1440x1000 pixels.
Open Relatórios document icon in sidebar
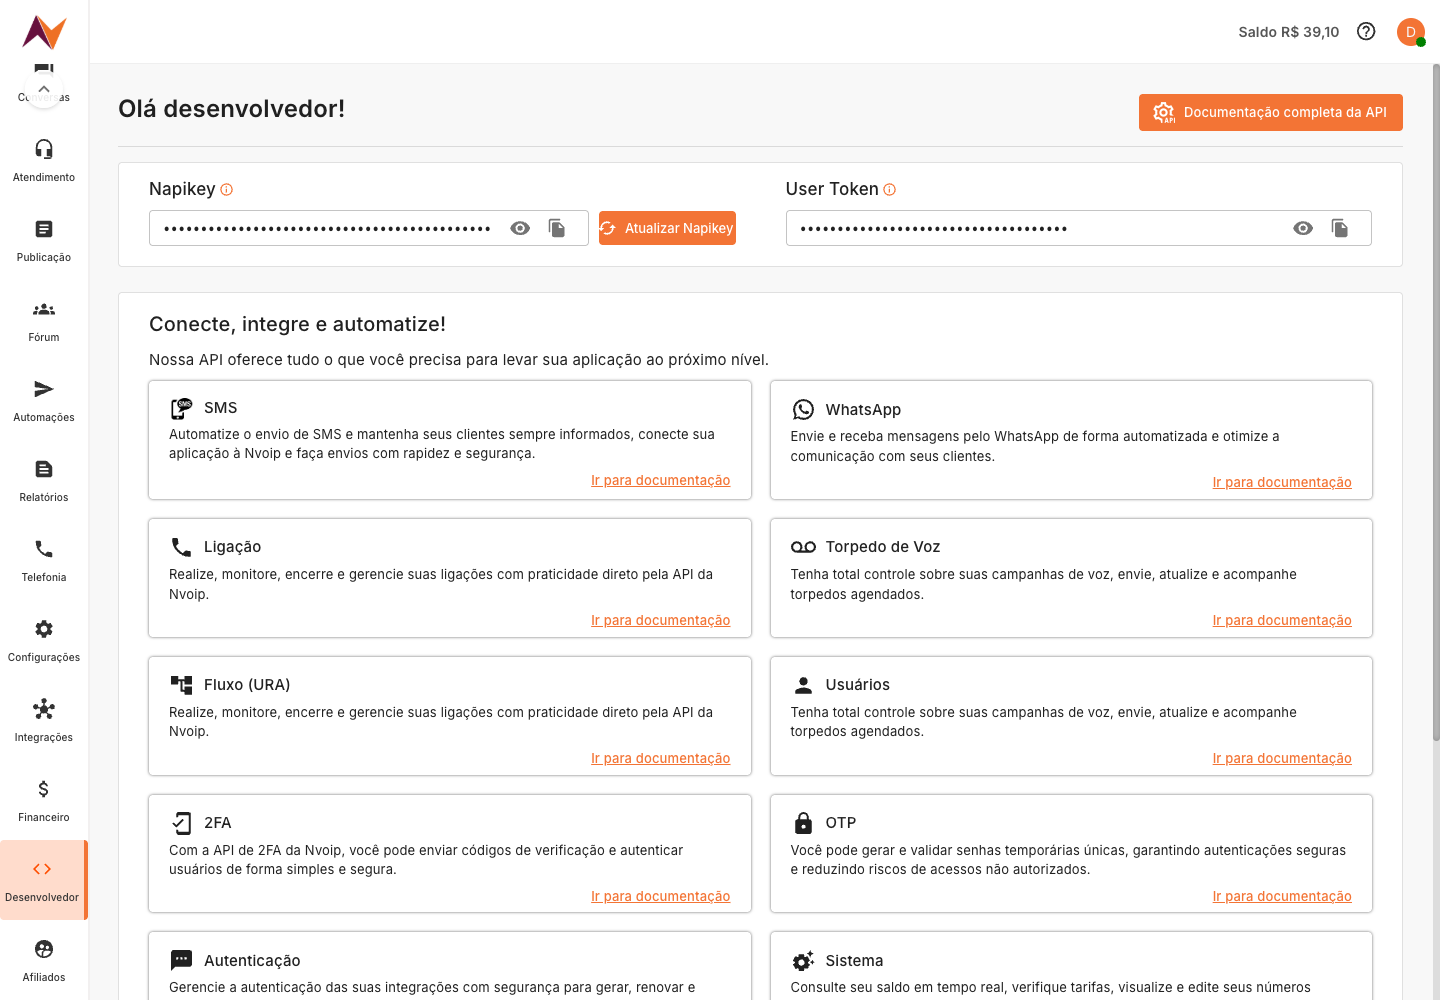44,469
